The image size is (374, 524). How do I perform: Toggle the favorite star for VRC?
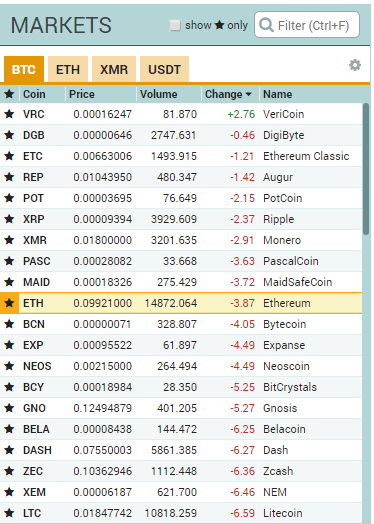(x=9, y=114)
